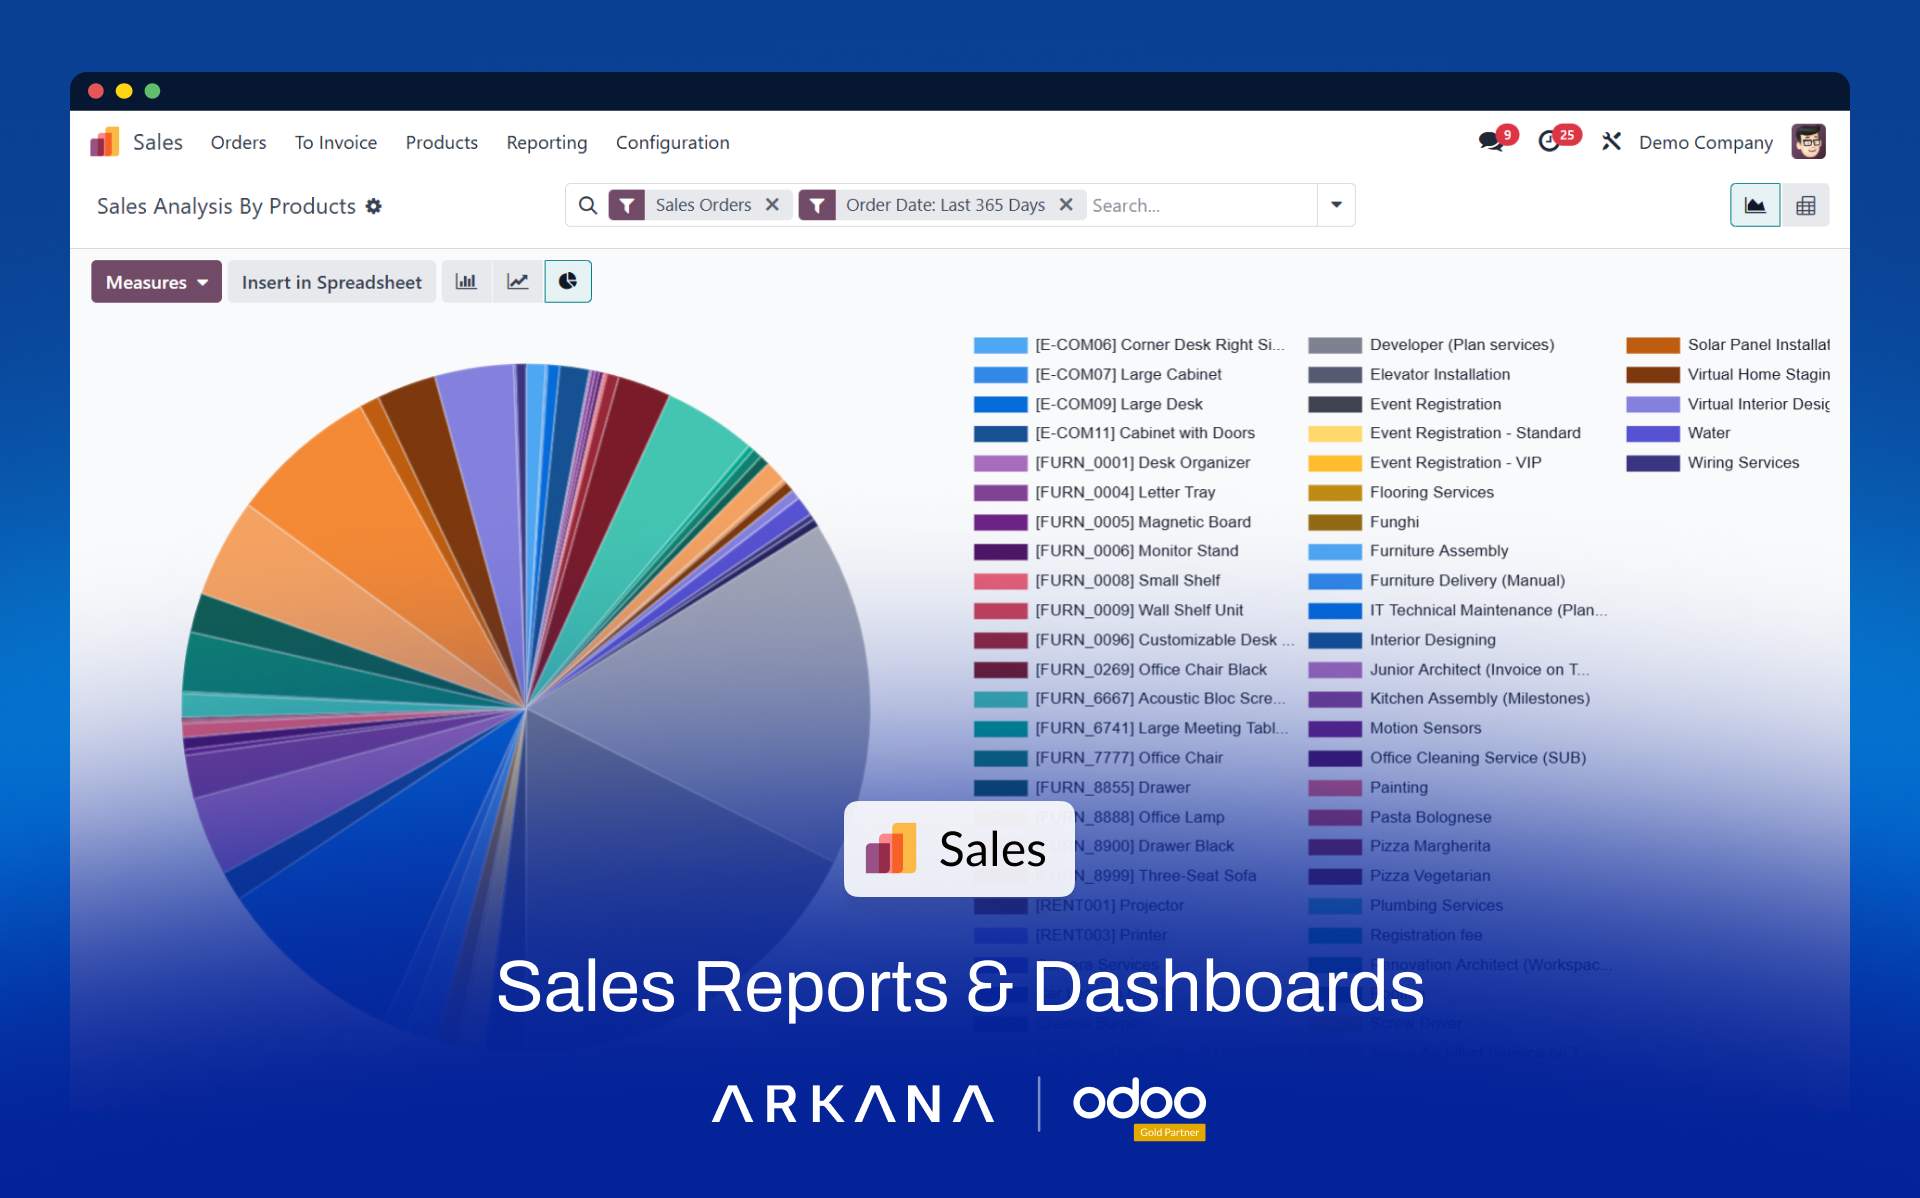This screenshot has width=1920, height=1198.
Task: Expand the search options dropdown arrow
Action: pyautogui.click(x=1336, y=205)
